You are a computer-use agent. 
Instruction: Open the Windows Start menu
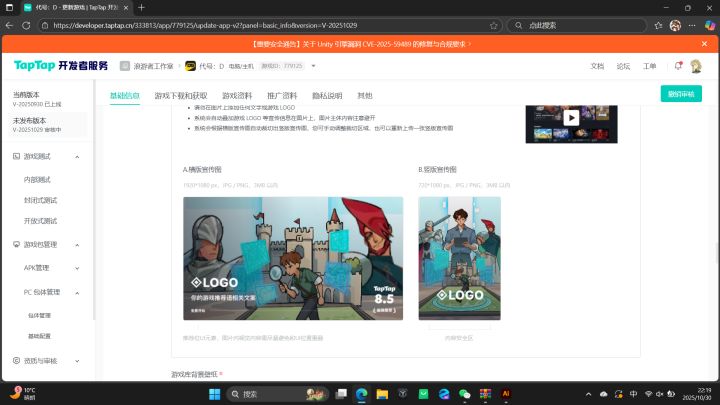coord(214,394)
